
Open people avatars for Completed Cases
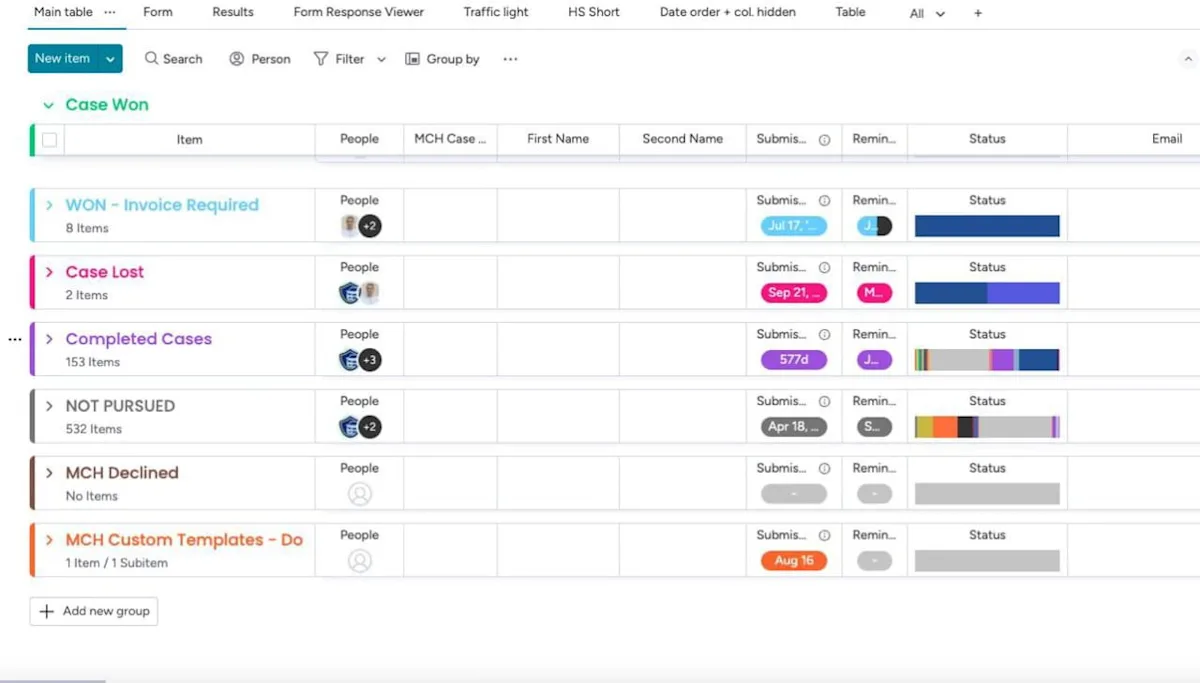[359, 360]
